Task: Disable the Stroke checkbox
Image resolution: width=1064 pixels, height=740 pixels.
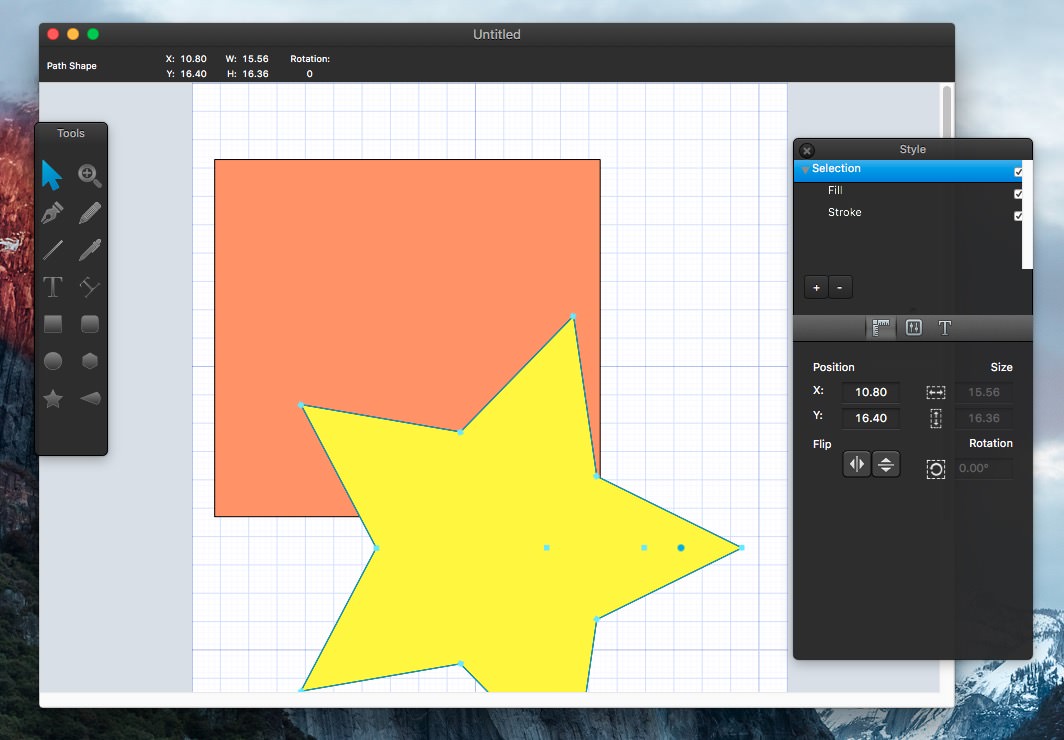Action: [x=1018, y=215]
